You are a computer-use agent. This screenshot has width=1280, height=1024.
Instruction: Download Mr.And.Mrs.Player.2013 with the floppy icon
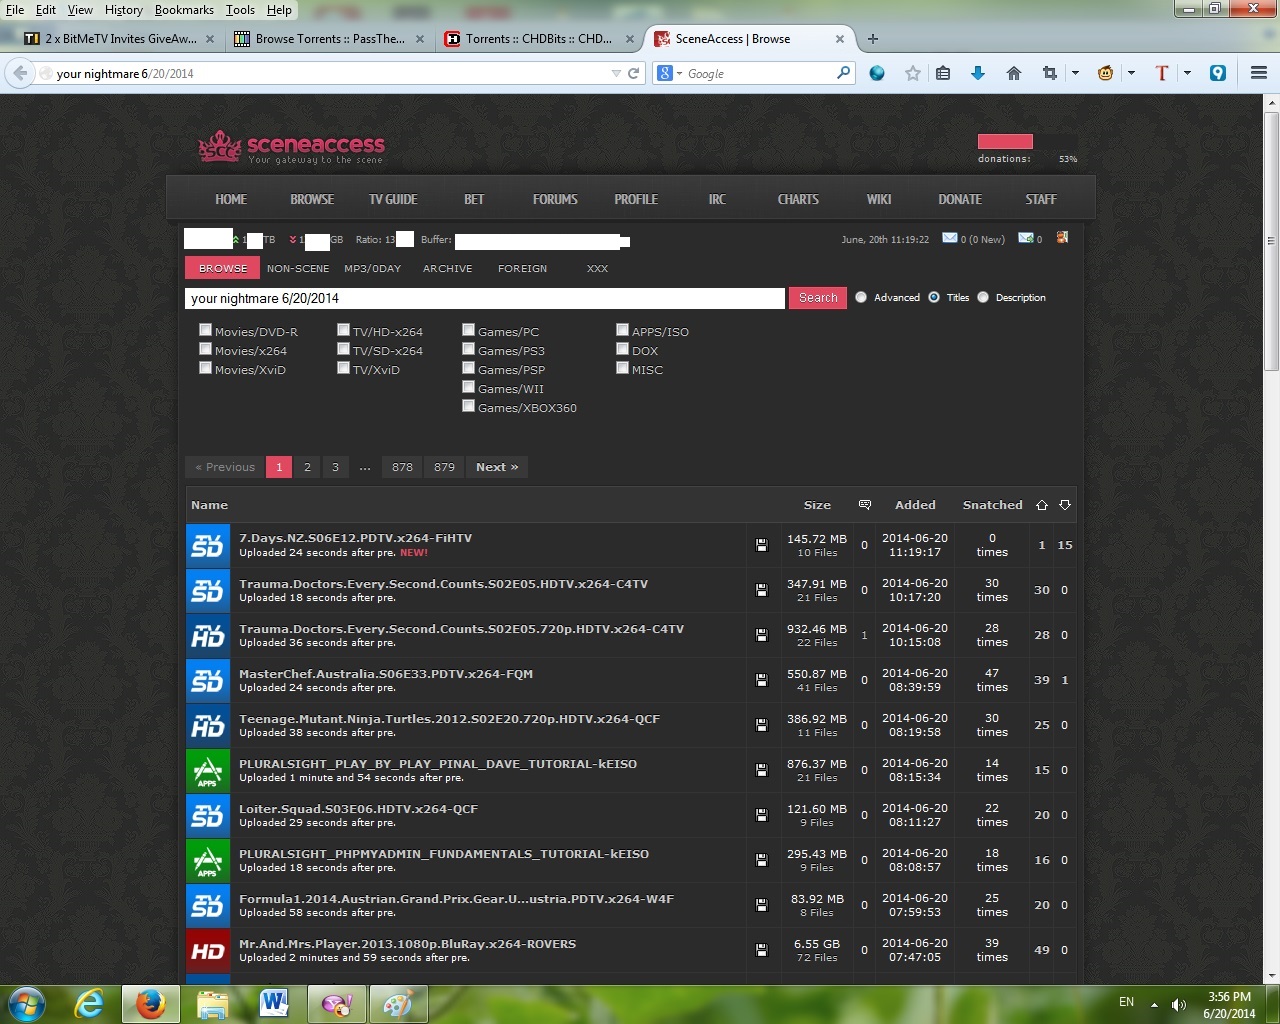coord(761,950)
